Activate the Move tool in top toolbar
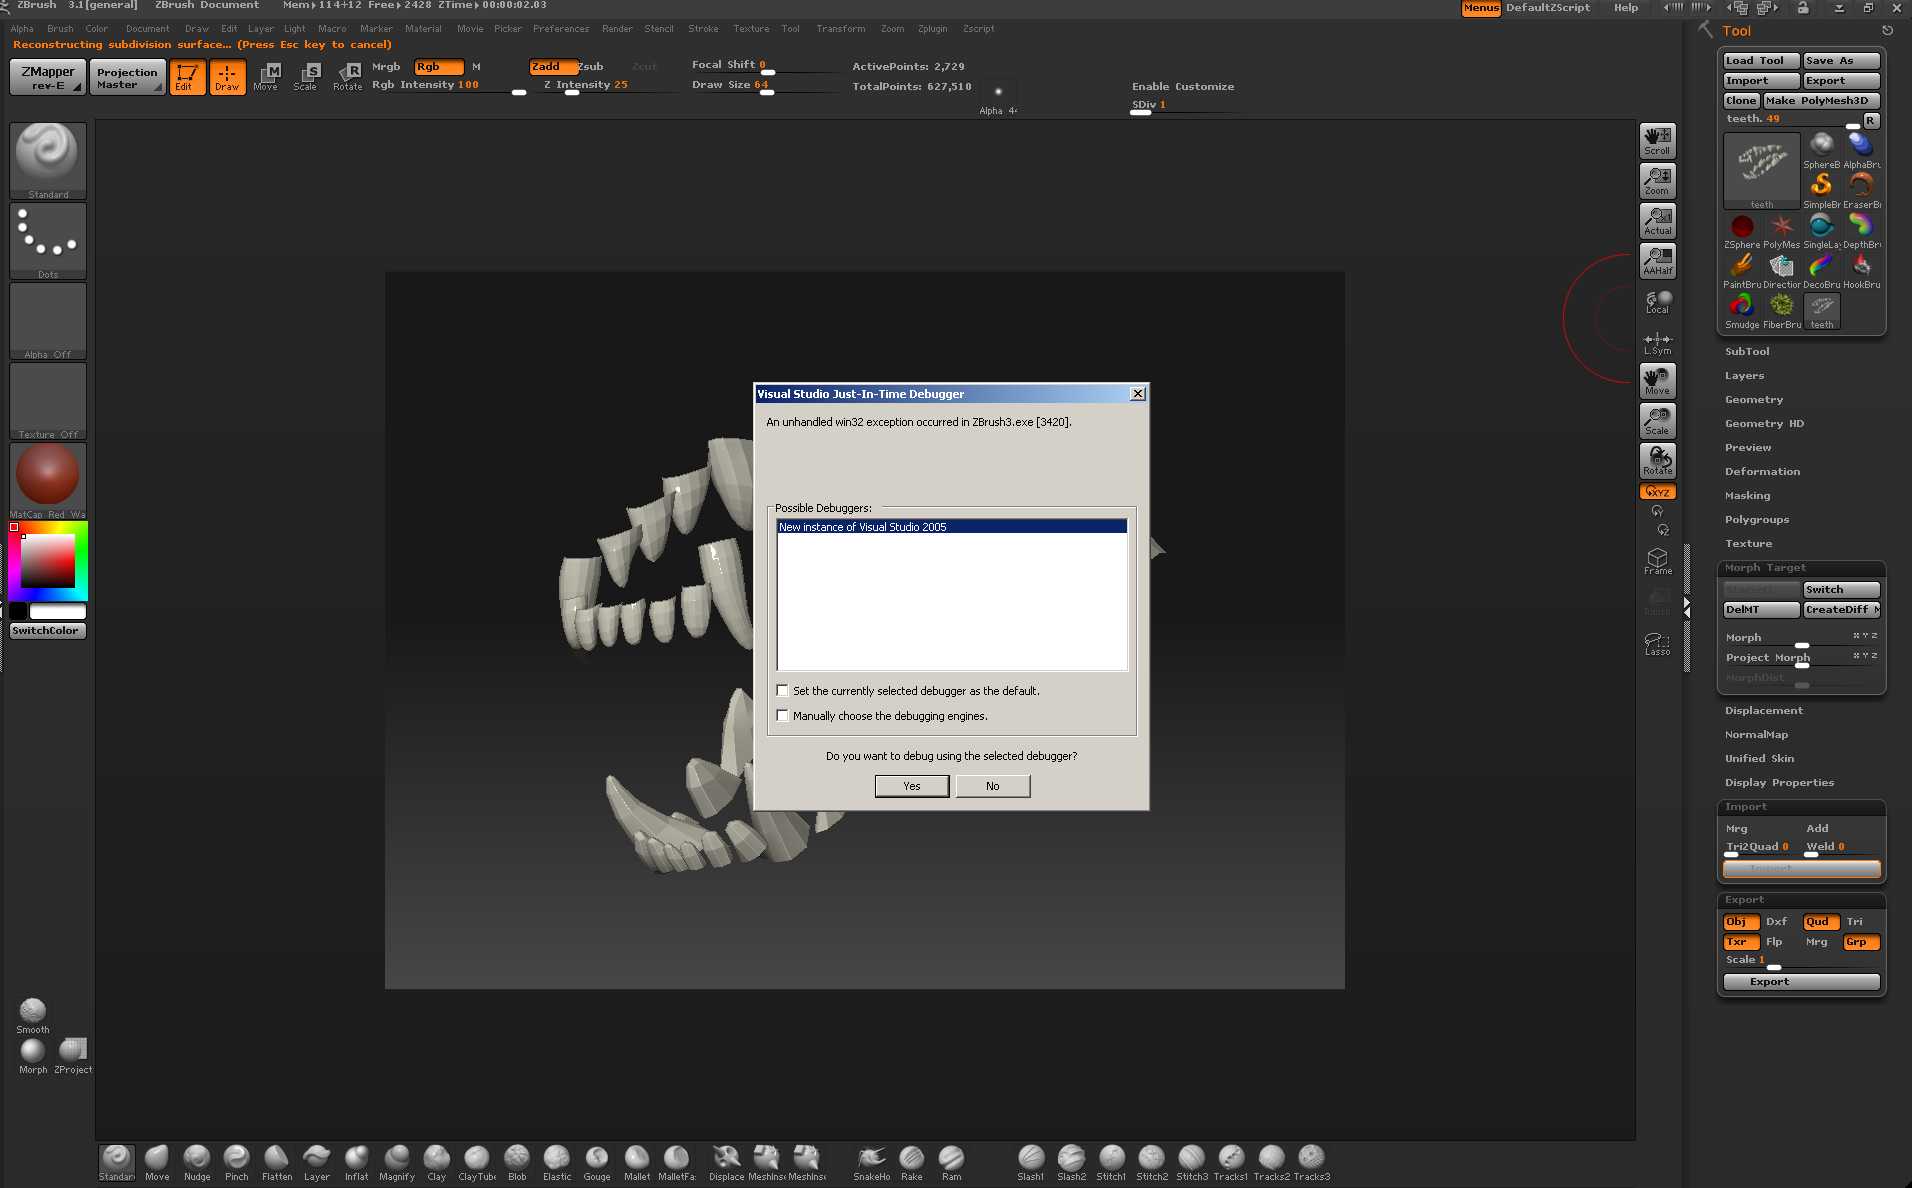 [x=266, y=77]
